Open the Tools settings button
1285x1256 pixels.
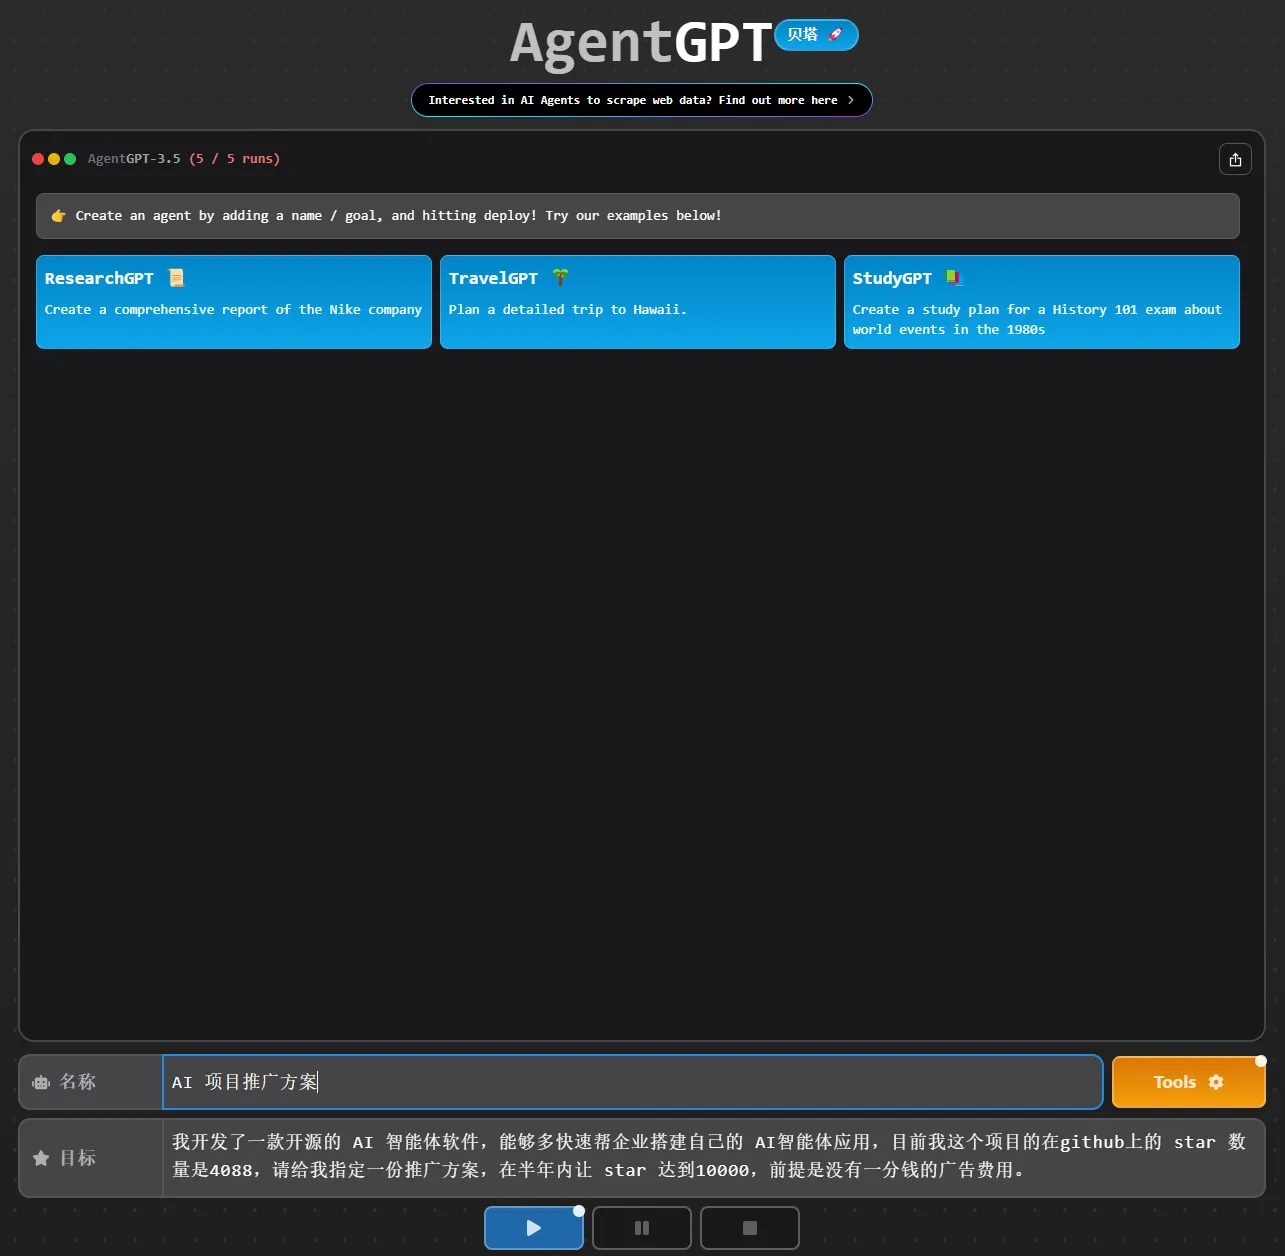[x=1188, y=1082]
